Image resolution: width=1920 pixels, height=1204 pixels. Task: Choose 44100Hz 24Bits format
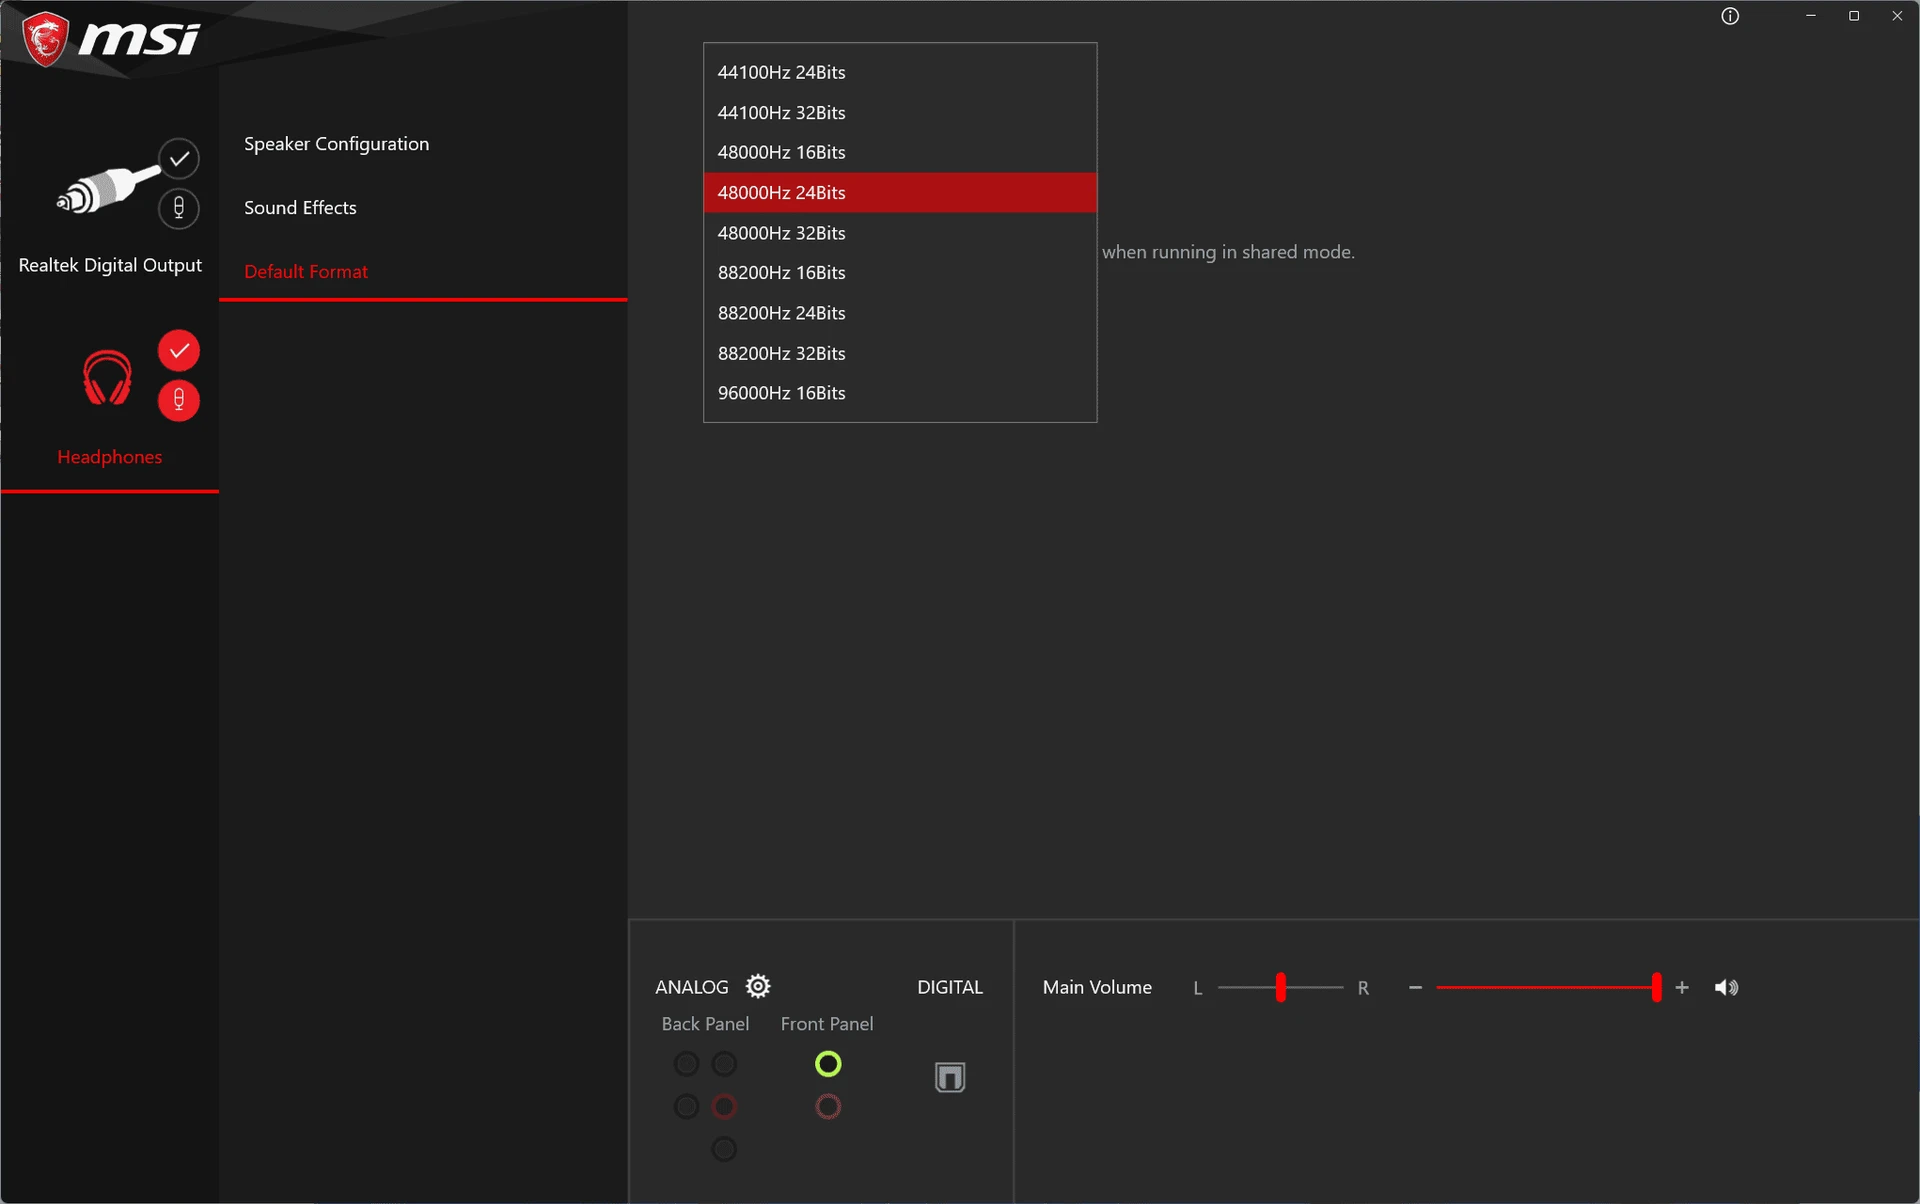900,72
